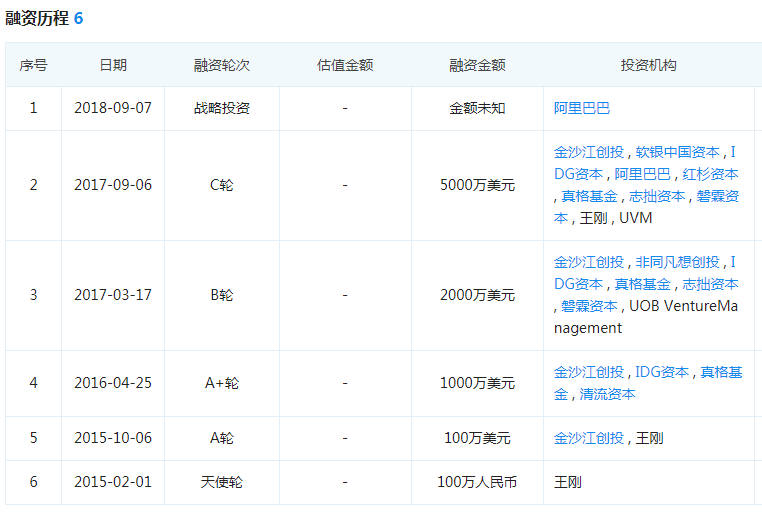
Task: Open 金沙江创投 in the B轮 row
Action: pos(589,262)
